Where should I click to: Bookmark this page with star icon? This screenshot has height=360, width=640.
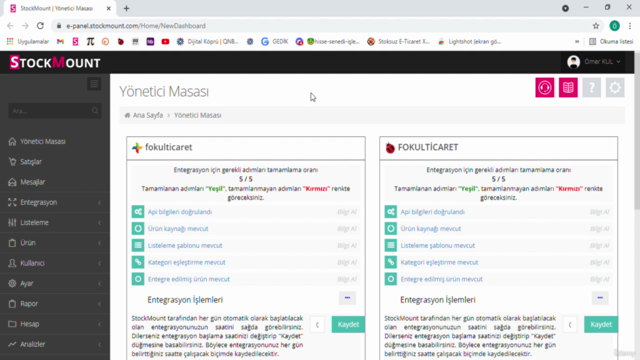(x=596, y=26)
